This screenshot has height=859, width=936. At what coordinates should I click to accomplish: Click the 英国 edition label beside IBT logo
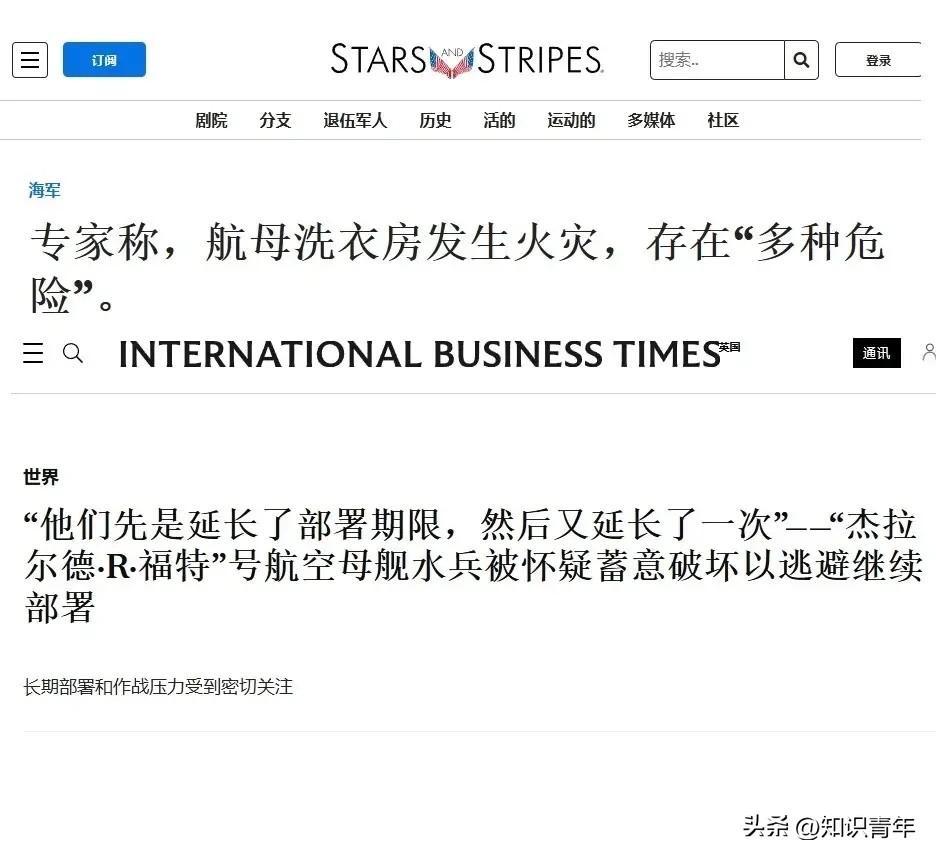point(729,347)
